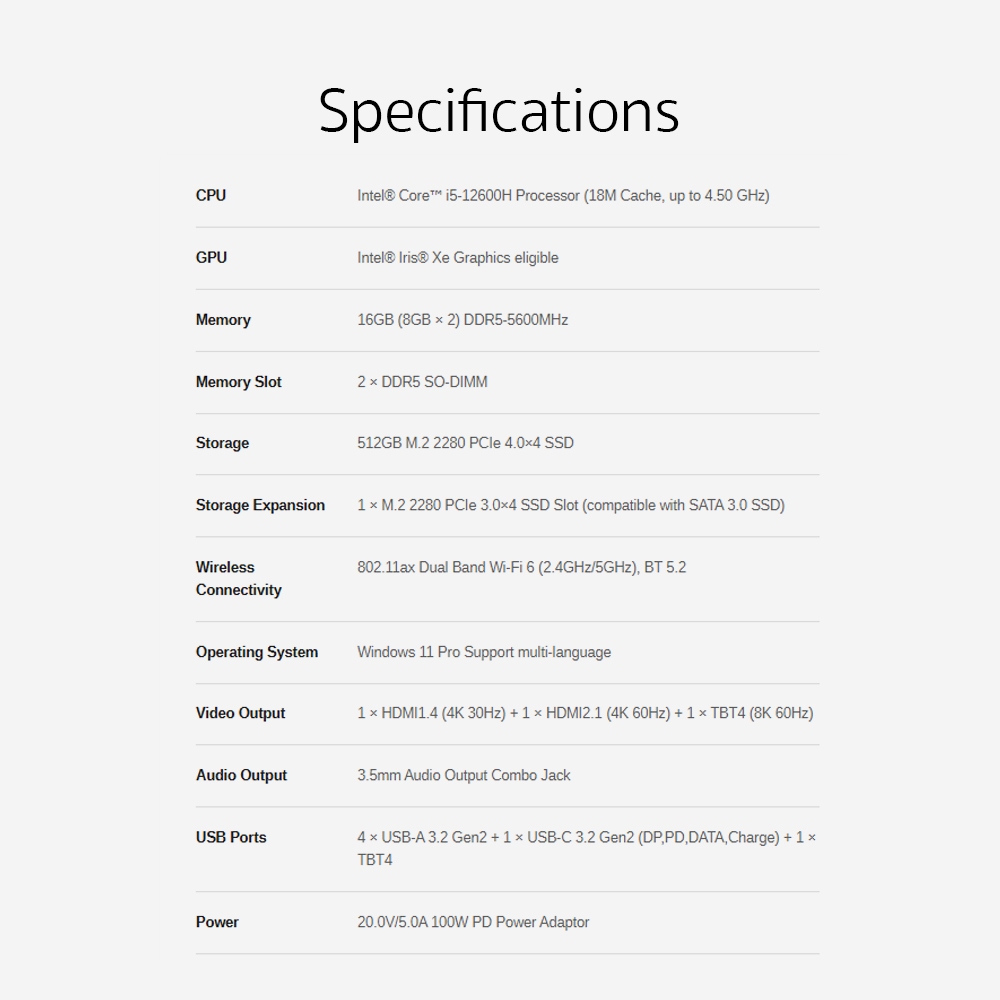Click the 2 × DDR5 SO-DIMM value
Screen dimensions: 1000x1000
pyautogui.click(x=422, y=381)
